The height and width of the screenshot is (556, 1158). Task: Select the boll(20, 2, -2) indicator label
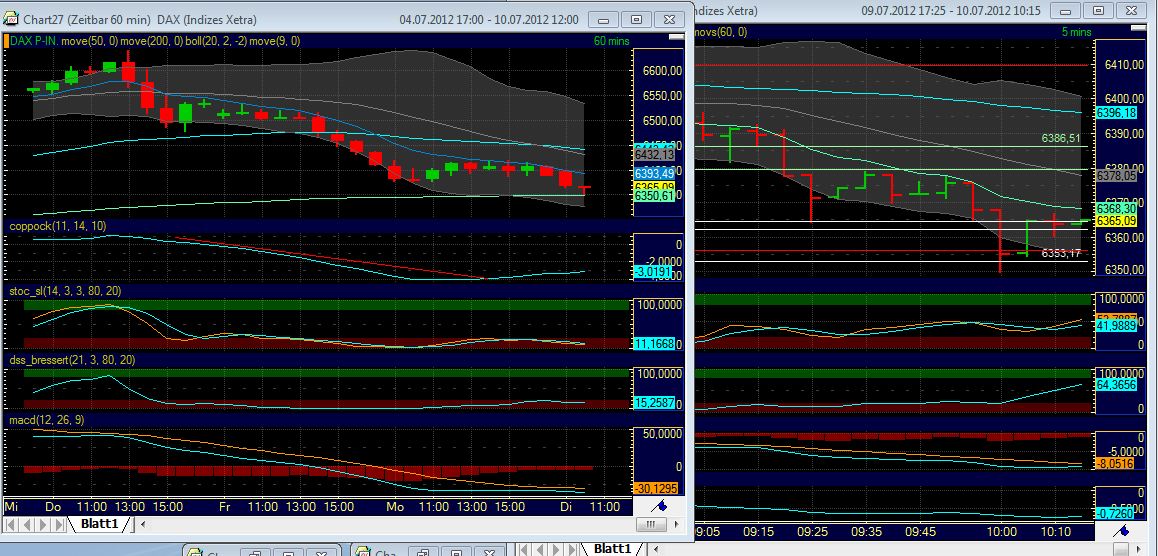[x=216, y=41]
